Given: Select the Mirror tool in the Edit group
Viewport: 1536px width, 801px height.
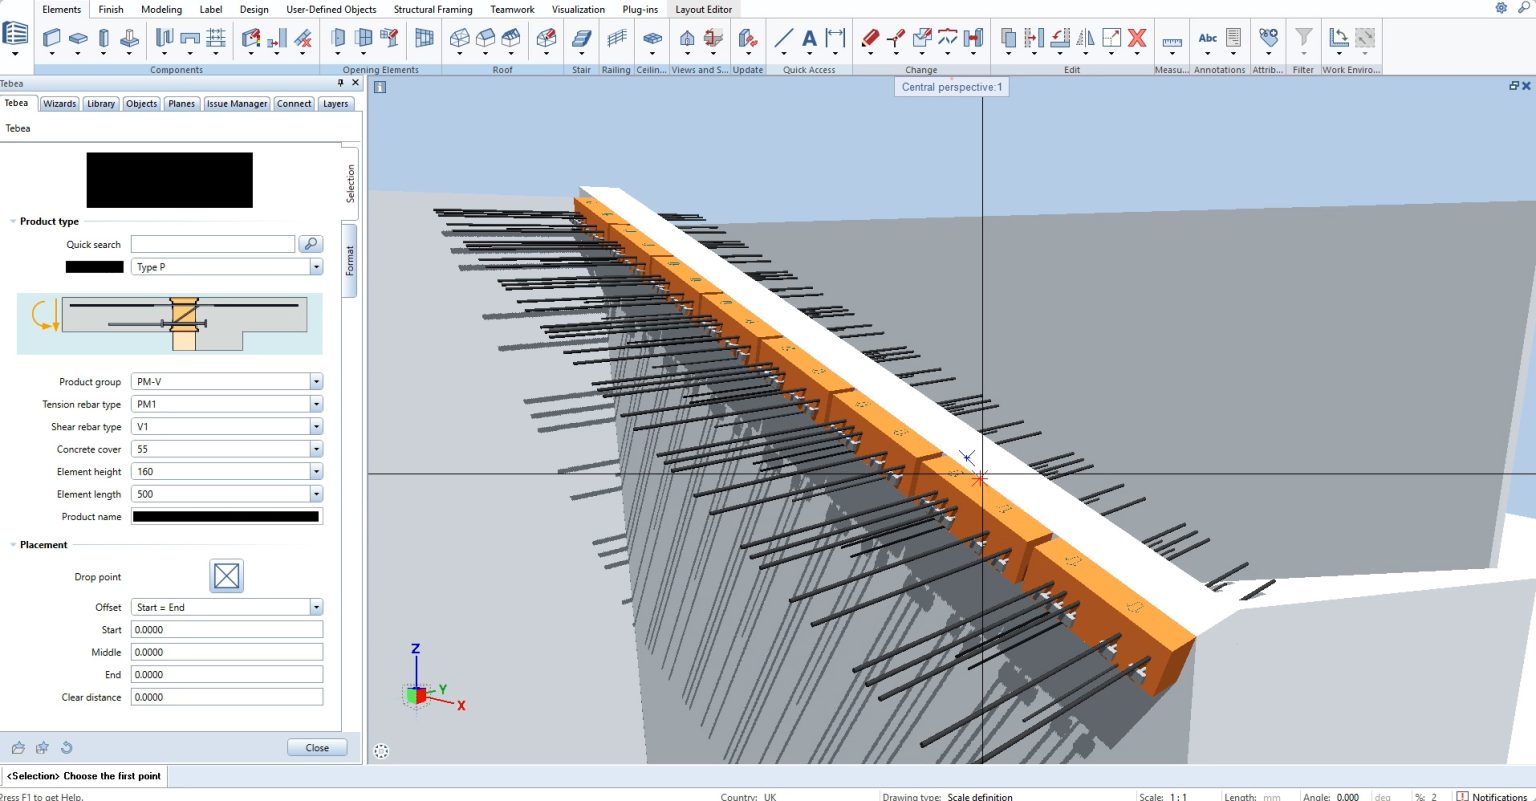Looking at the screenshot, I should [1085, 38].
